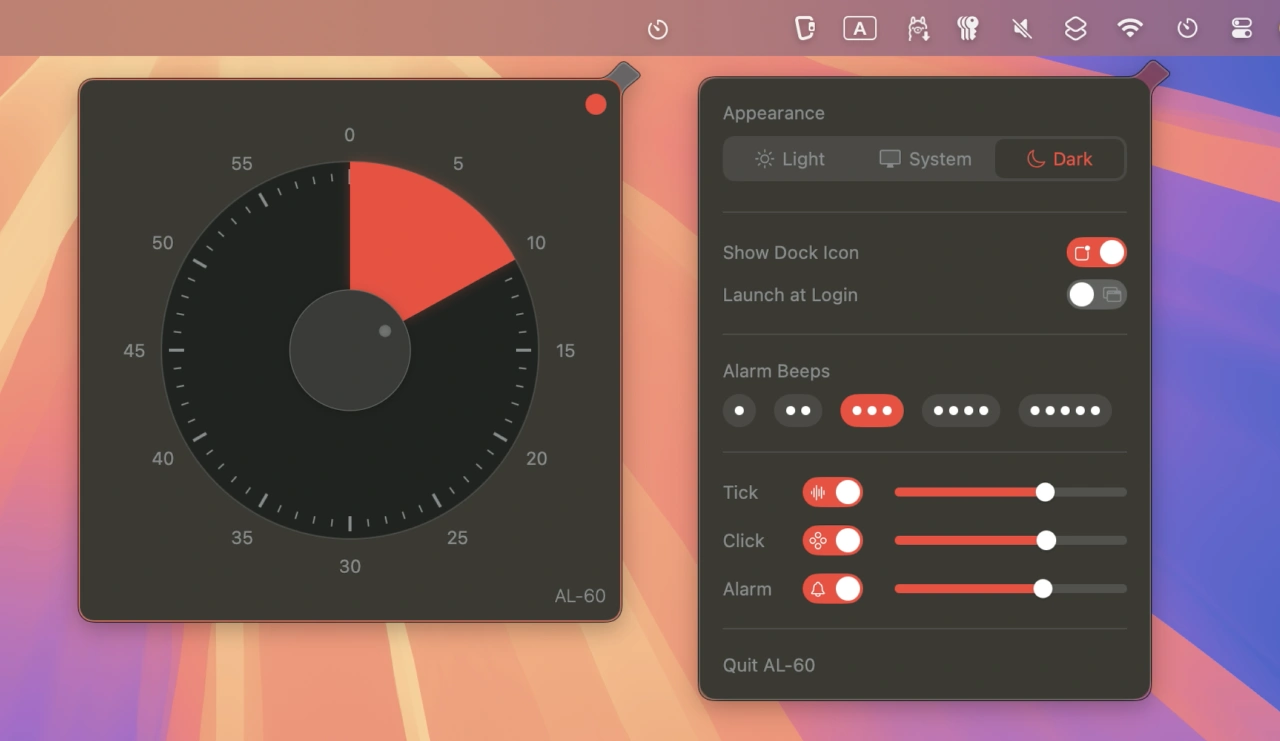Click the center knob of the timer dial
1280x741 pixels.
click(x=350, y=350)
